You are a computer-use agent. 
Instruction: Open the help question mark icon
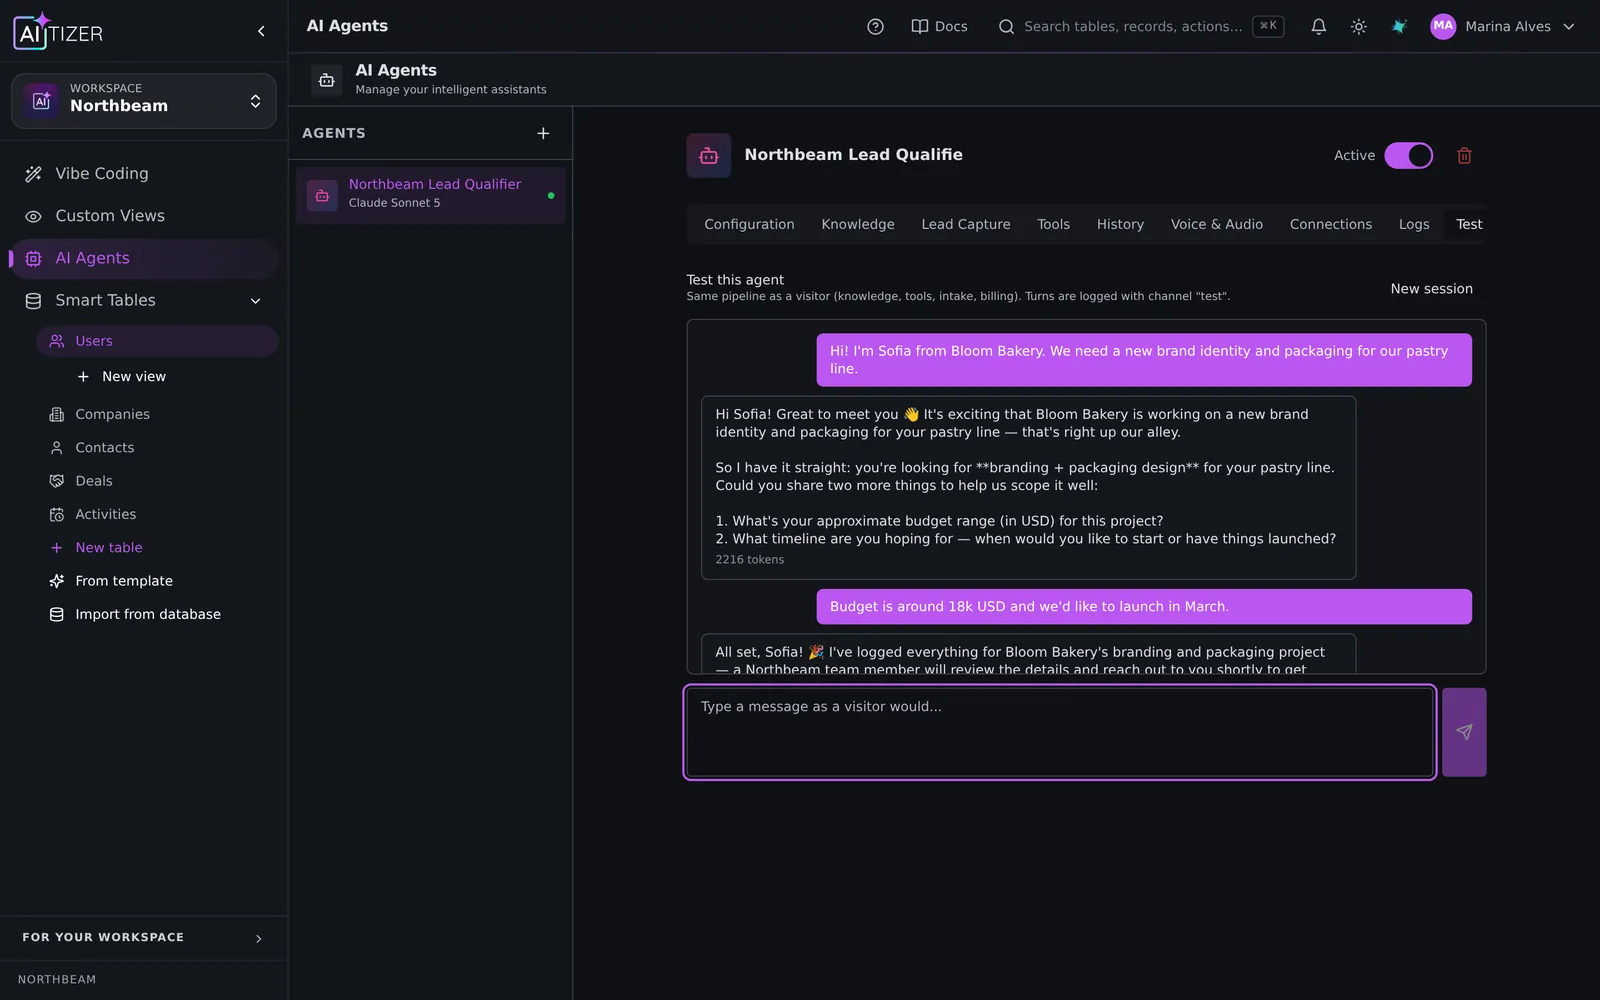coord(875,27)
